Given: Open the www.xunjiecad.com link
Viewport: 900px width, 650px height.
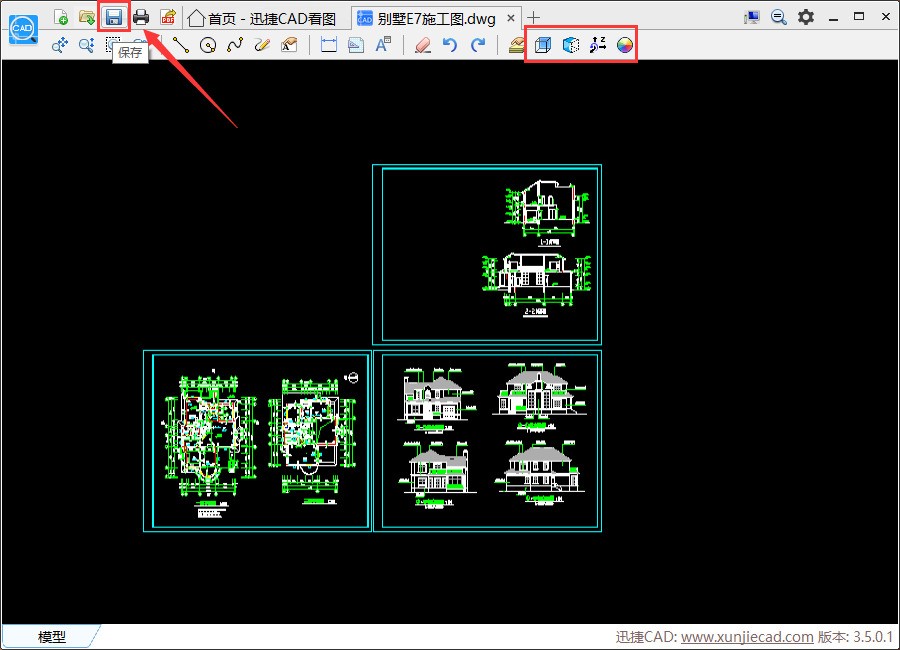Looking at the screenshot, I should coord(747,637).
